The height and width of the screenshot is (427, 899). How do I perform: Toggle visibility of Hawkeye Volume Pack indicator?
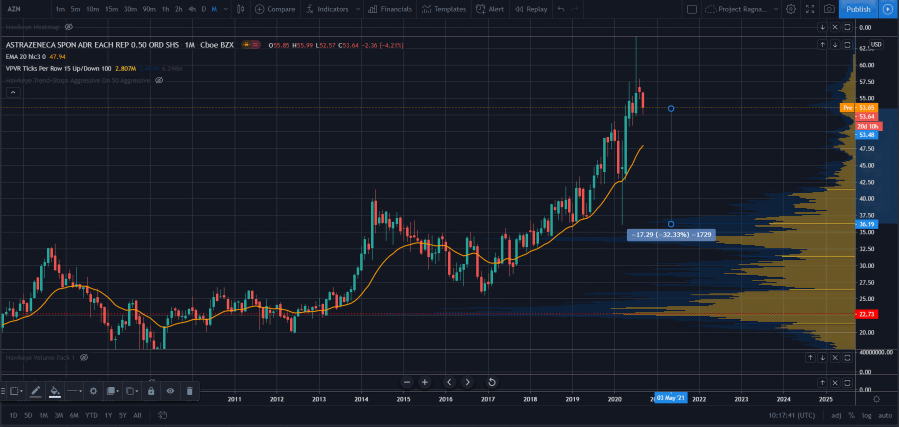point(86,357)
